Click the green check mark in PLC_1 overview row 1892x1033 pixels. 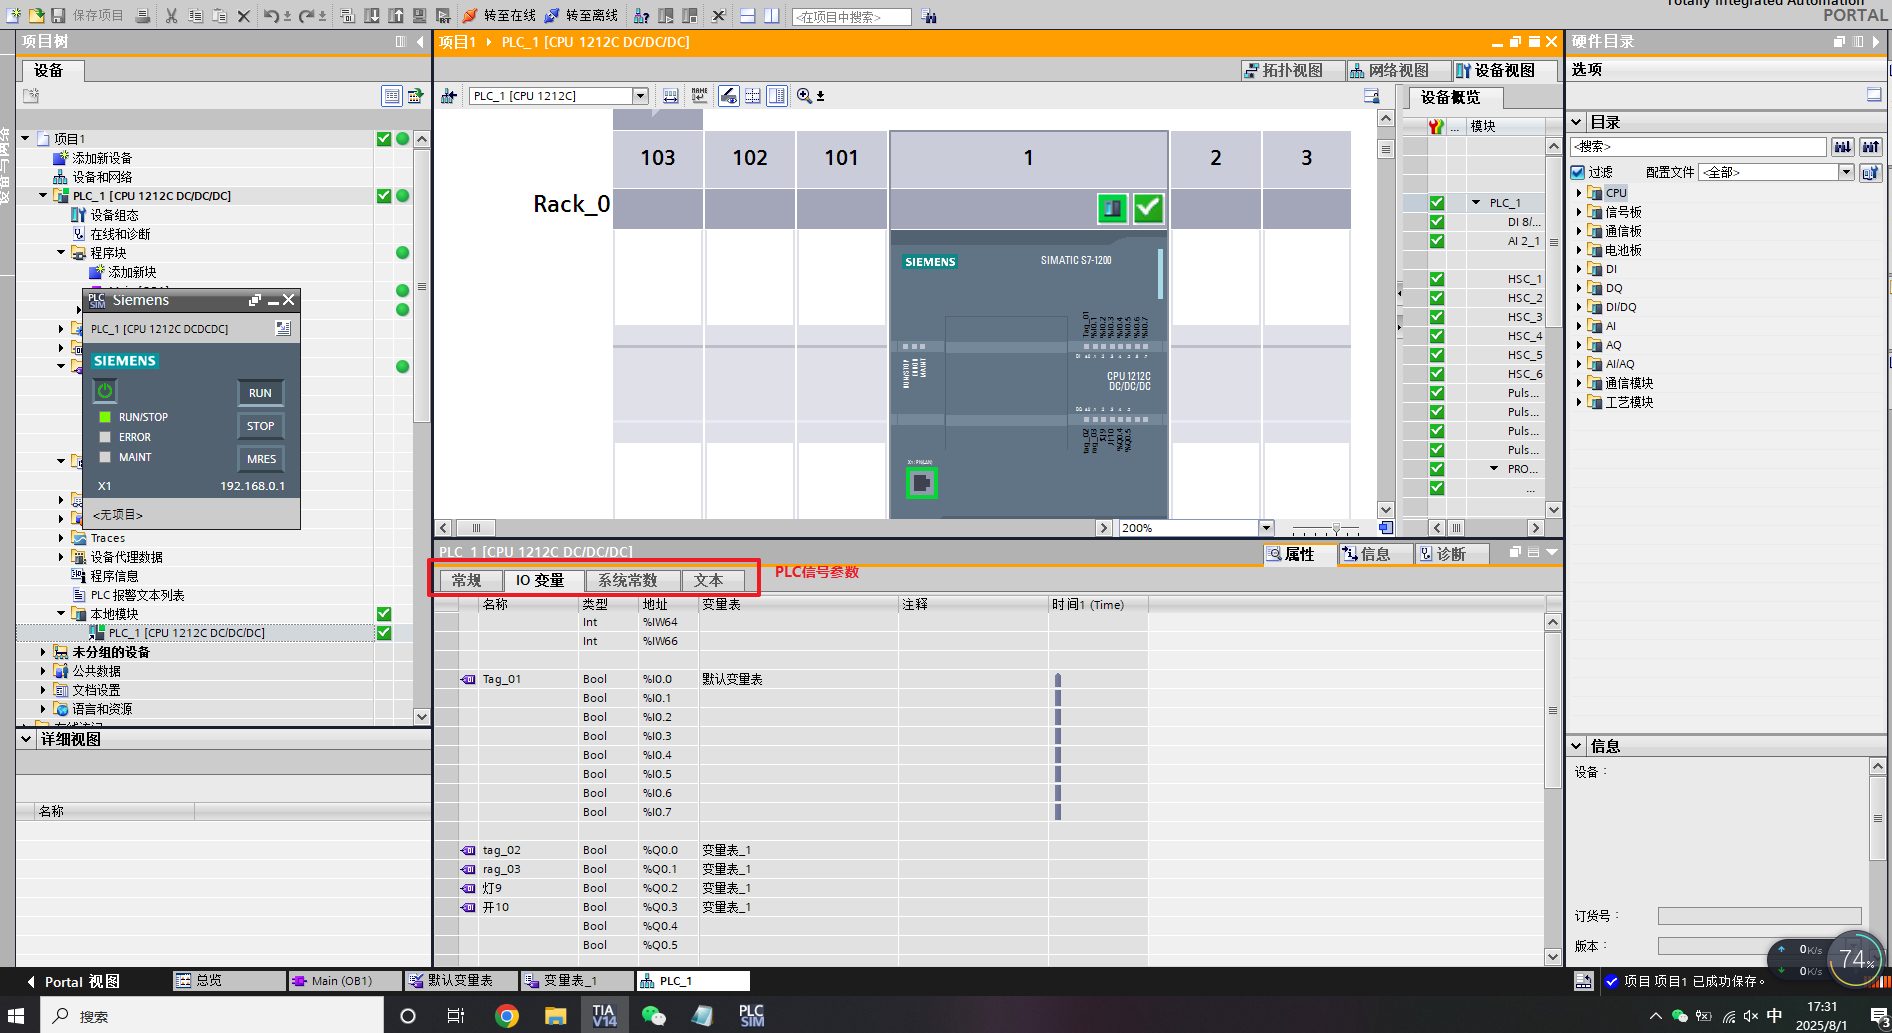click(x=1436, y=203)
